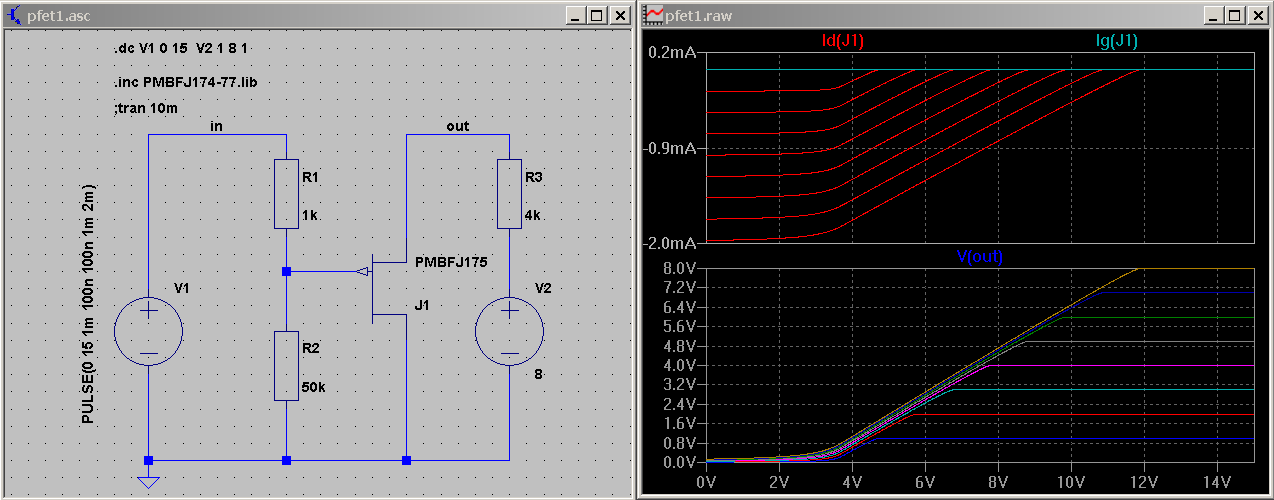Select the V1 voltage source symbol
This screenshot has height=500, width=1274.
pos(148,330)
